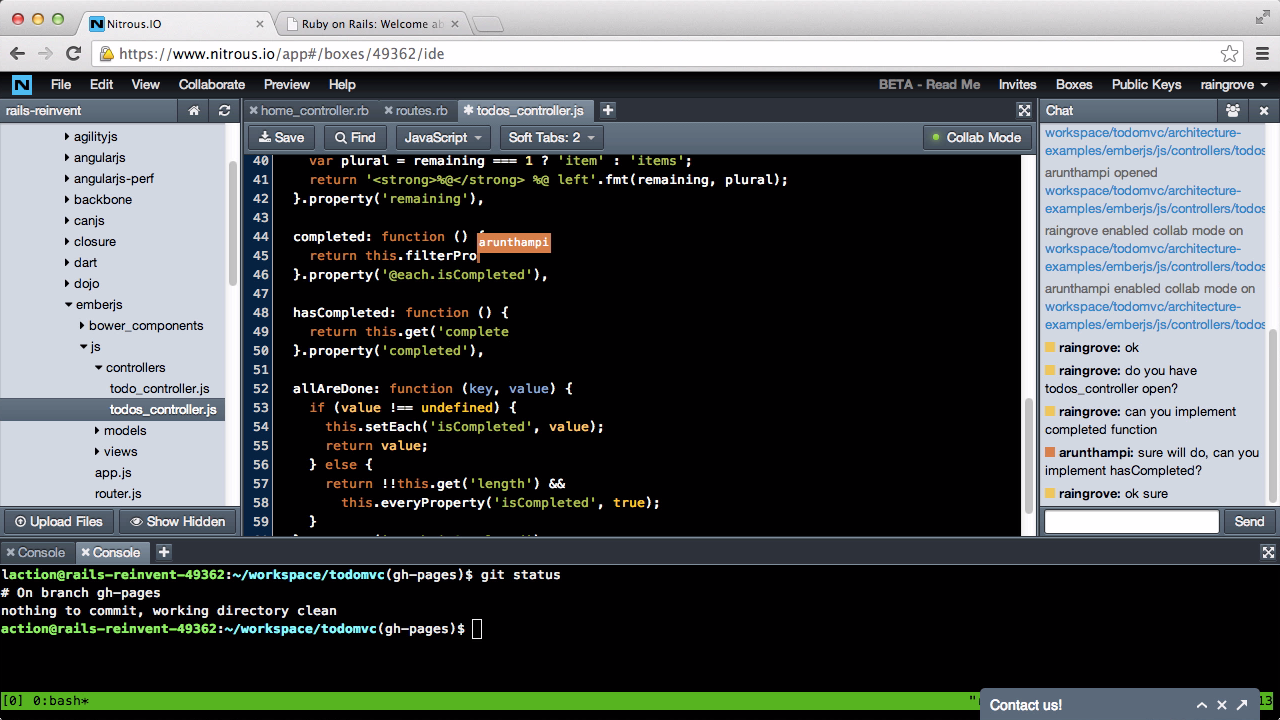The height and width of the screenshot is (720, 1280).
Task: Switch to the routes.rb tab
Action: coord(421,111)
